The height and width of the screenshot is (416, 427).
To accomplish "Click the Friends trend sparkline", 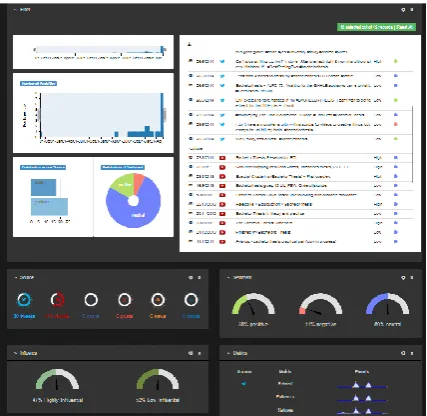I will pos(362,386).
